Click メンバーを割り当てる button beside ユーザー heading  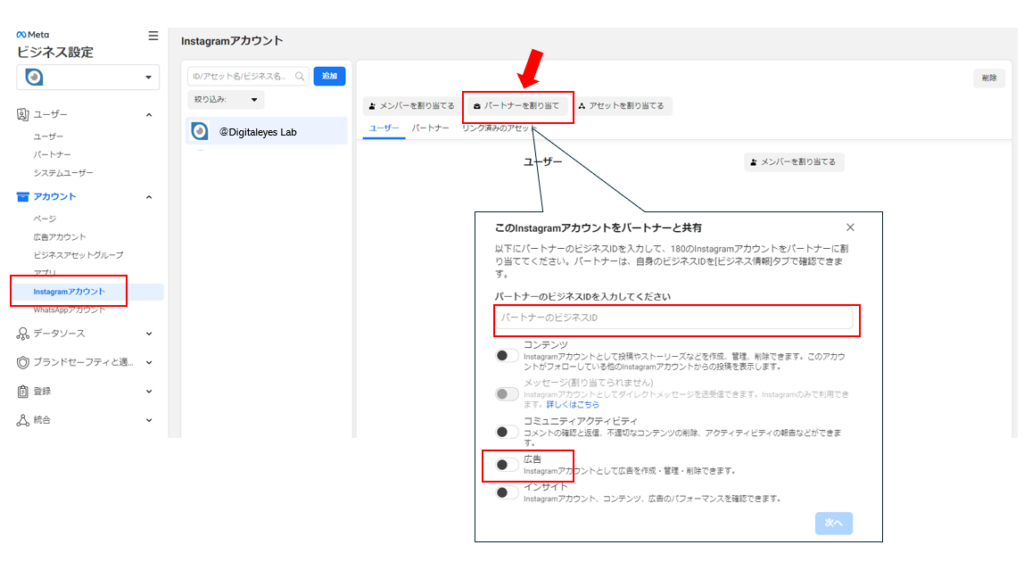tap(793, 162)
